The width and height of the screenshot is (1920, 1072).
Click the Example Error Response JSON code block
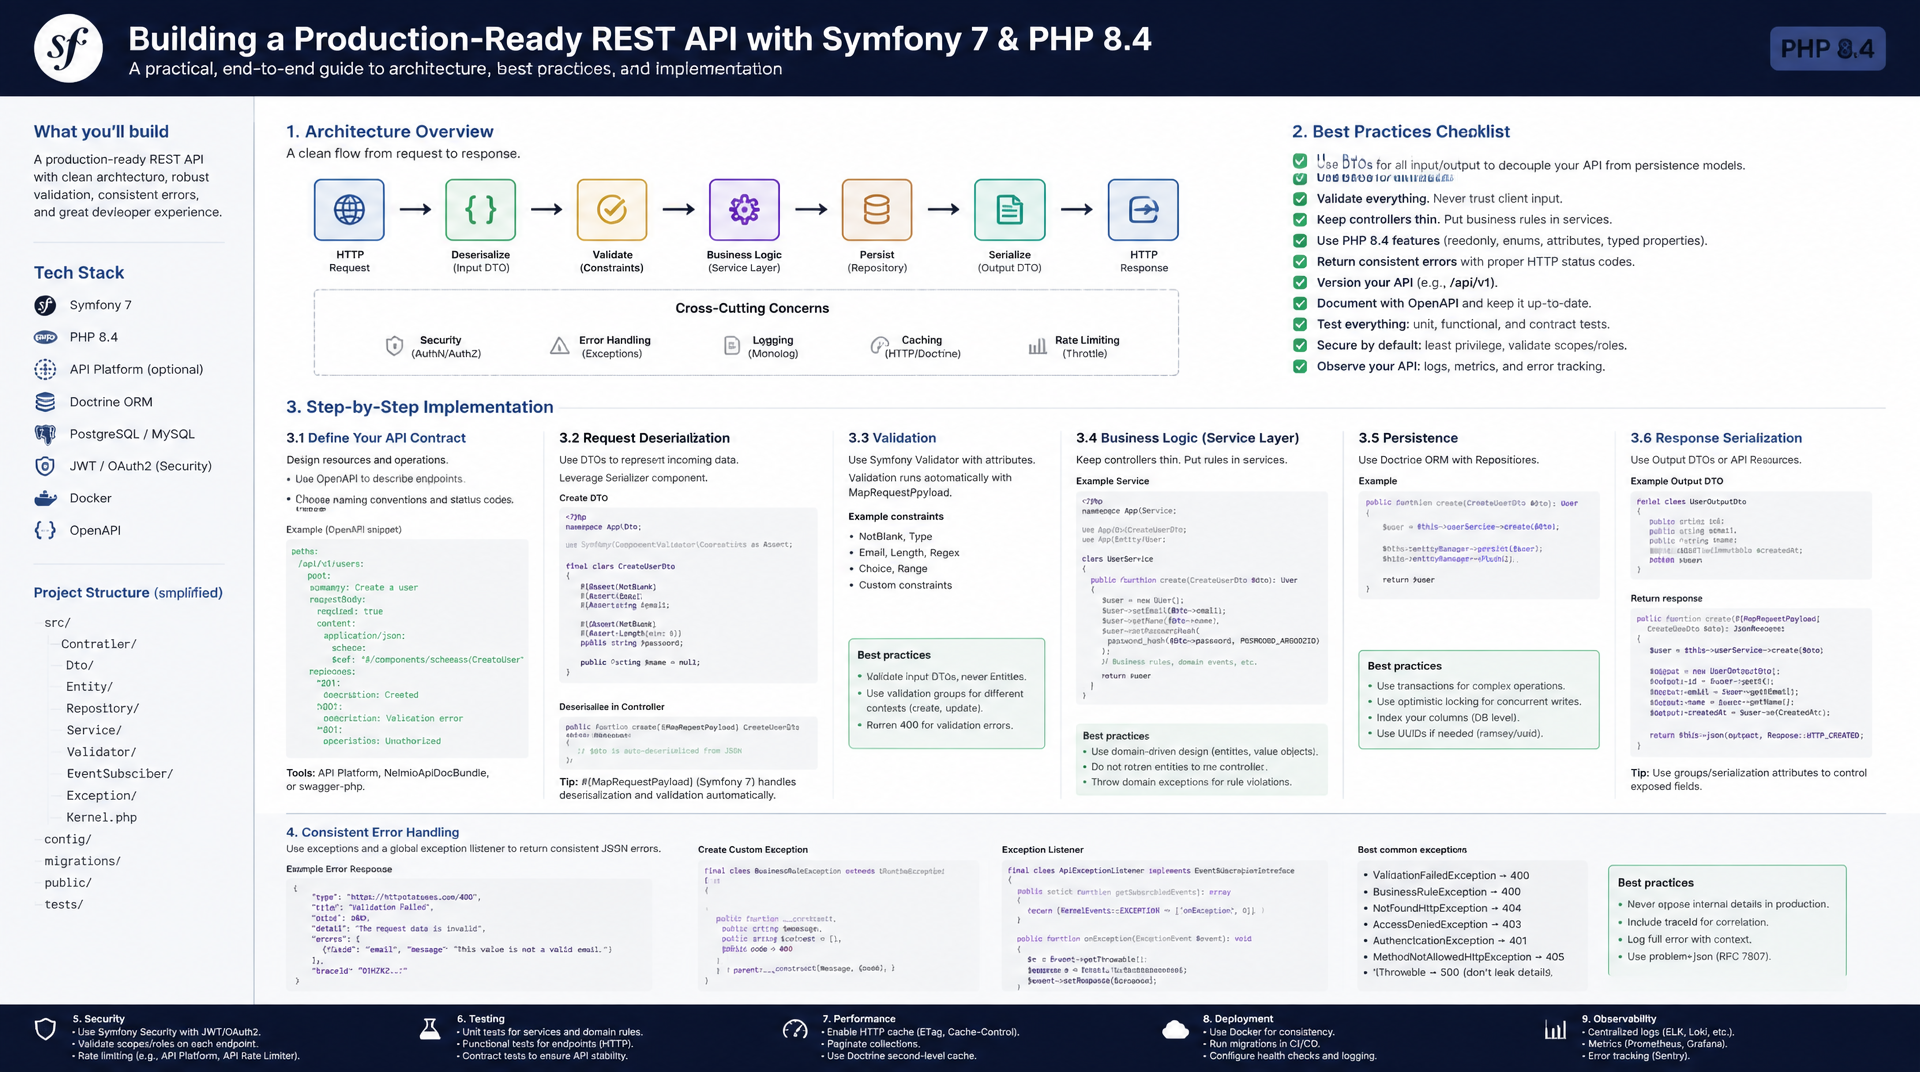pyautogui.click(x=468, y=936)
